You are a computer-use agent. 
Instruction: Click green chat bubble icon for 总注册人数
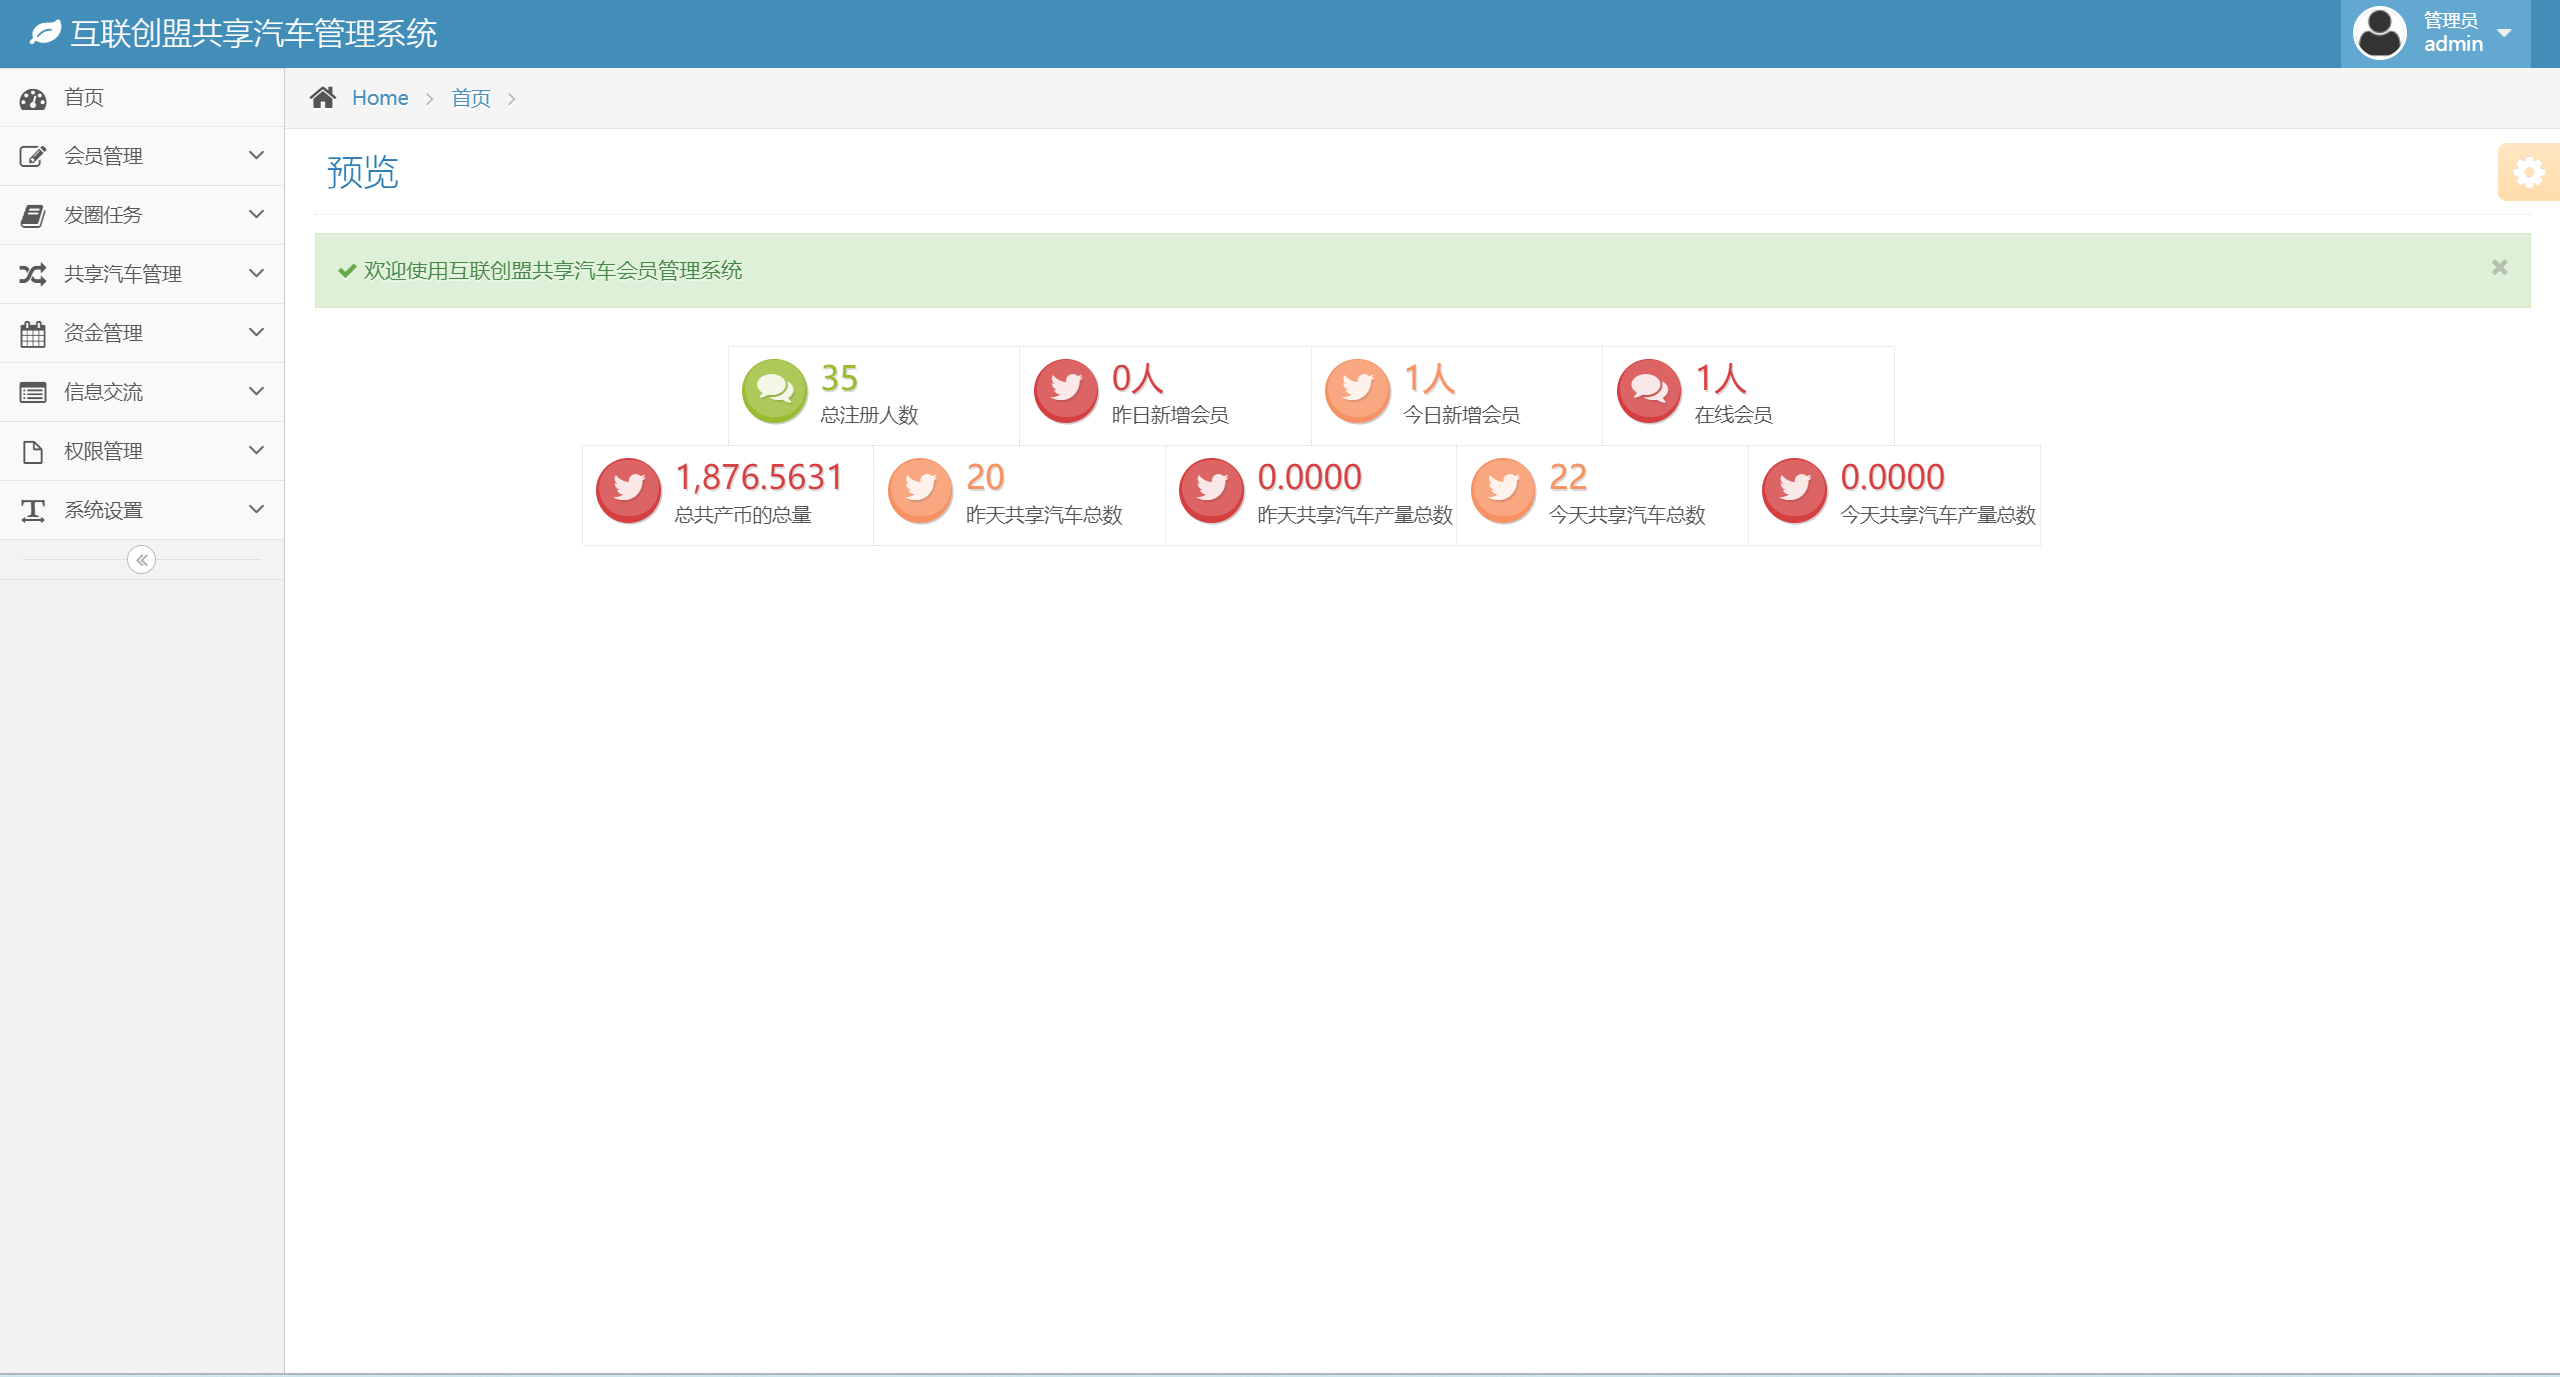(774, 391)
